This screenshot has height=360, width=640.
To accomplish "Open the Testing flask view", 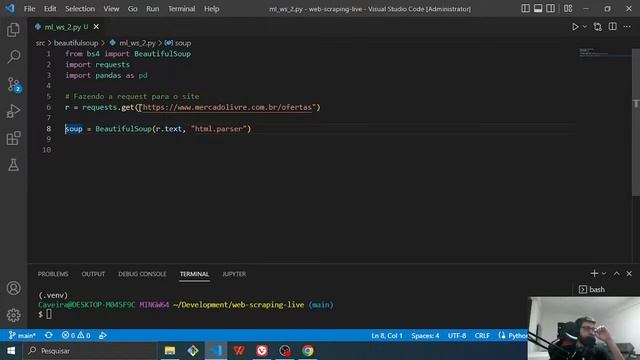I will point(13,165).
